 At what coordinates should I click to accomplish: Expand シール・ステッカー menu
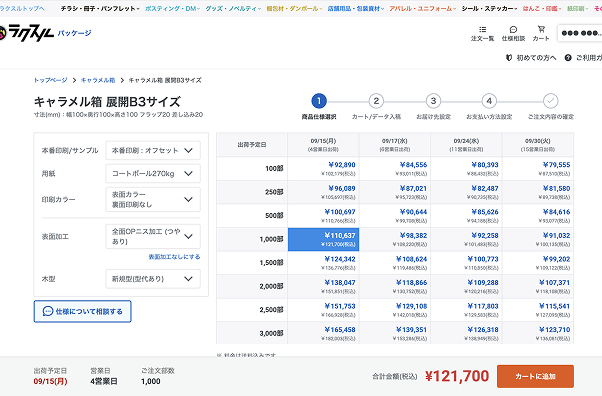coord(490,8)
